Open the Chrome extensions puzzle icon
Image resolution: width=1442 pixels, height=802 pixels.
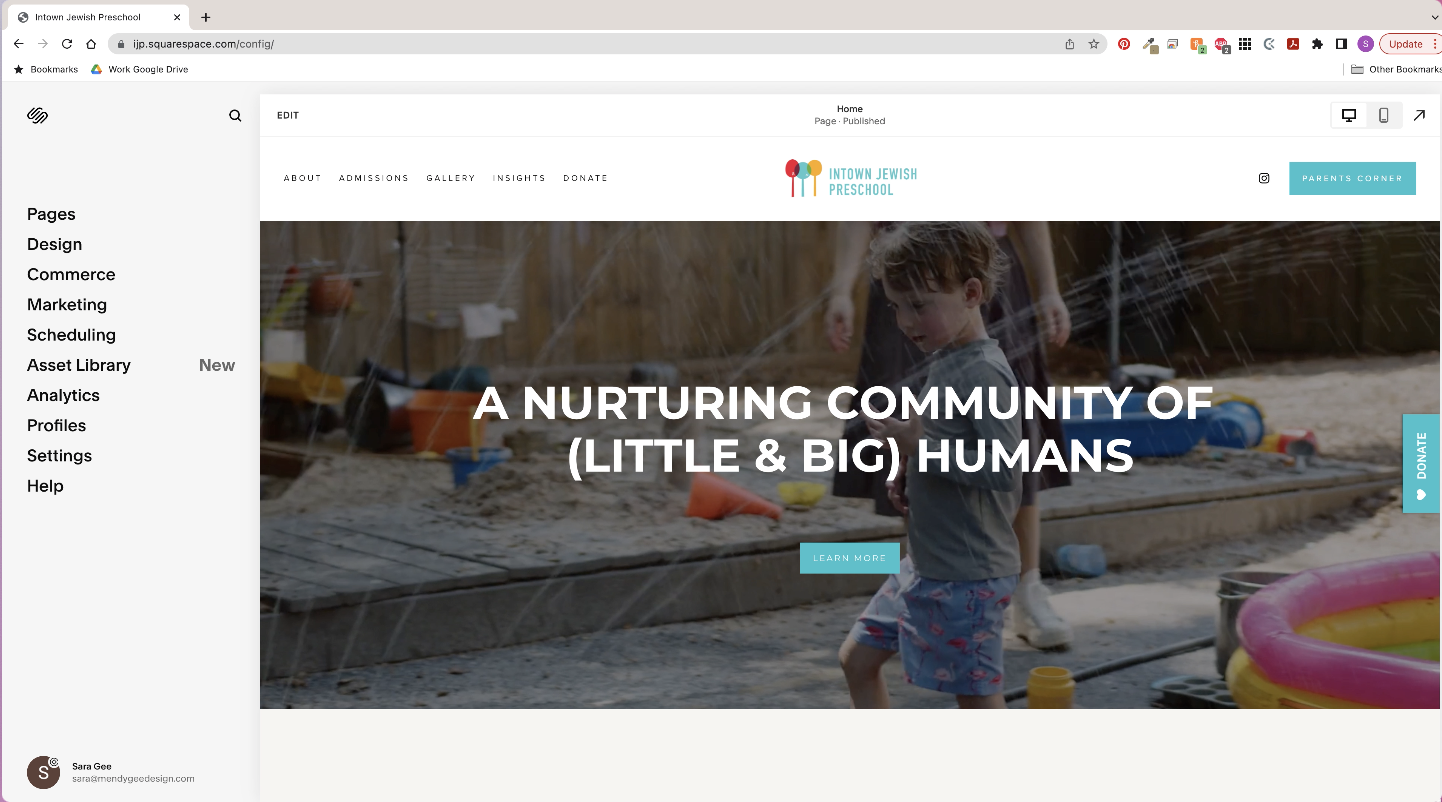[1317, 44]
